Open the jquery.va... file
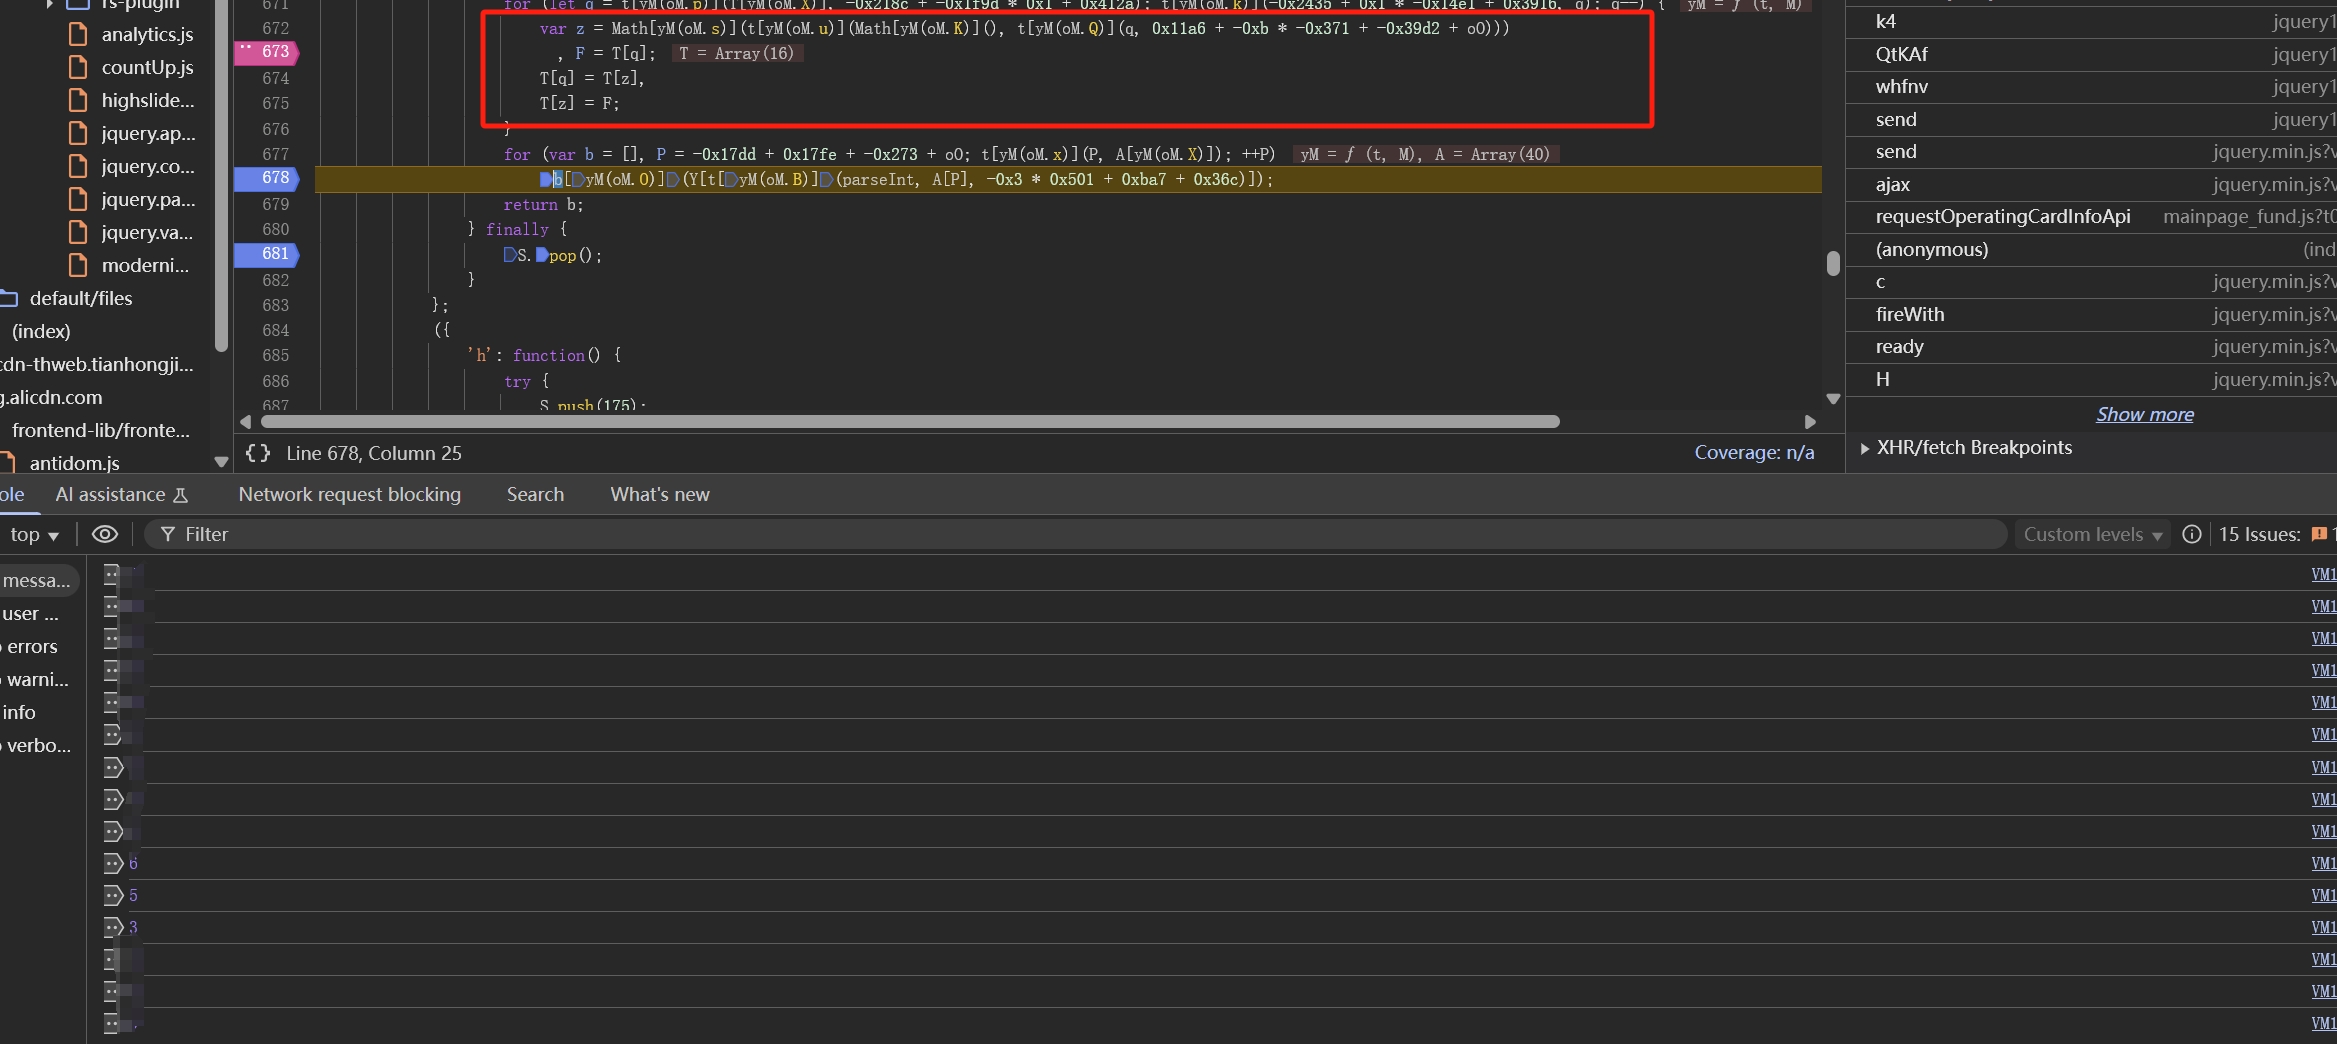The width and height of the screenshot is (2337, 1044). pos(147,232)
